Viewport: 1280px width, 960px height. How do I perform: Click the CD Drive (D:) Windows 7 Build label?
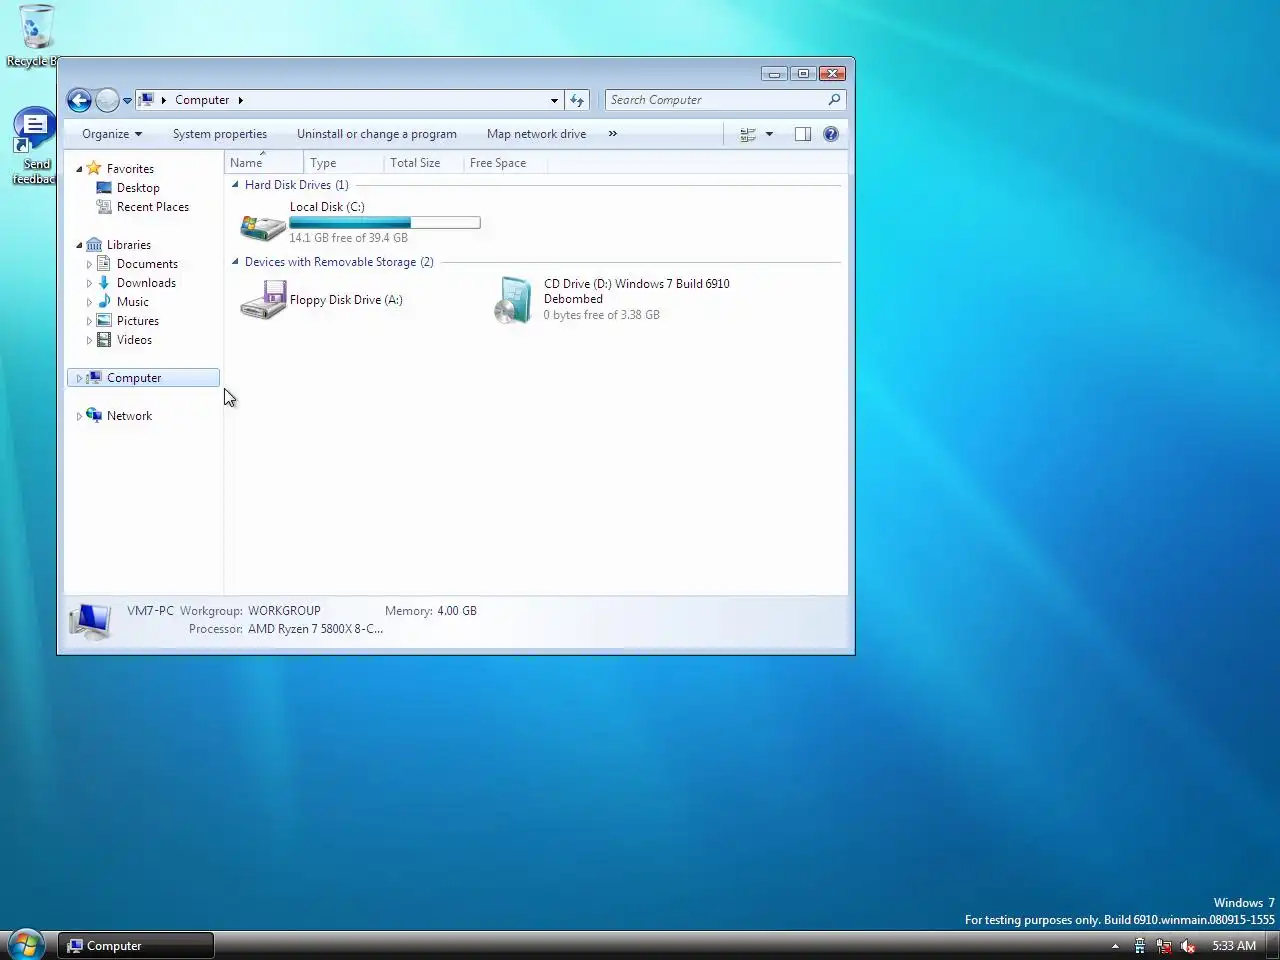[x=637, y=291]
